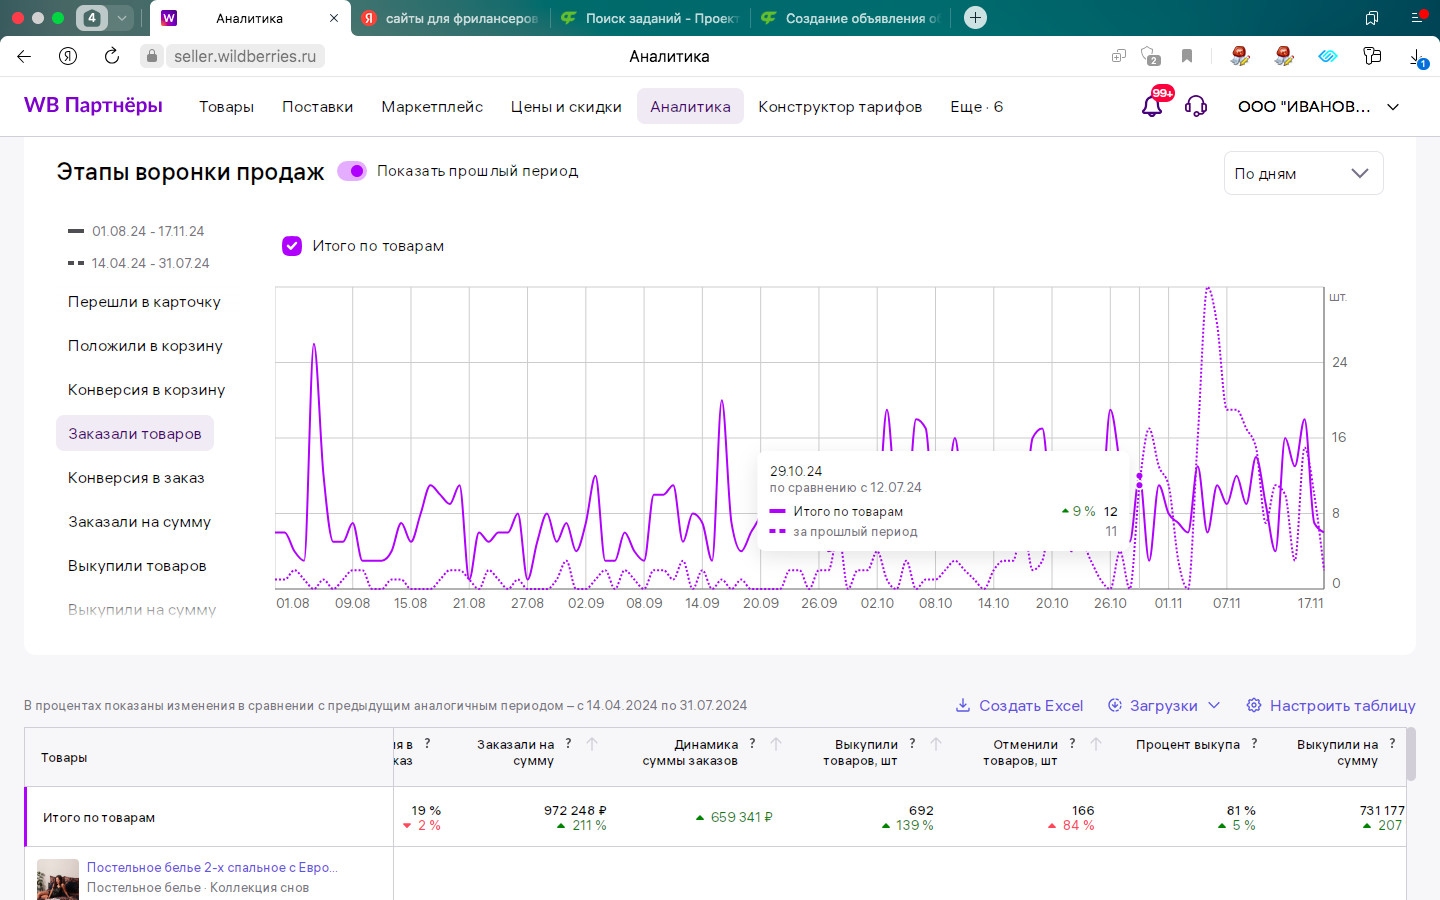The image size is (1440, 900).
Task: Click the address bar showing seller.wildberries.ru
Action: click(245, 56)
